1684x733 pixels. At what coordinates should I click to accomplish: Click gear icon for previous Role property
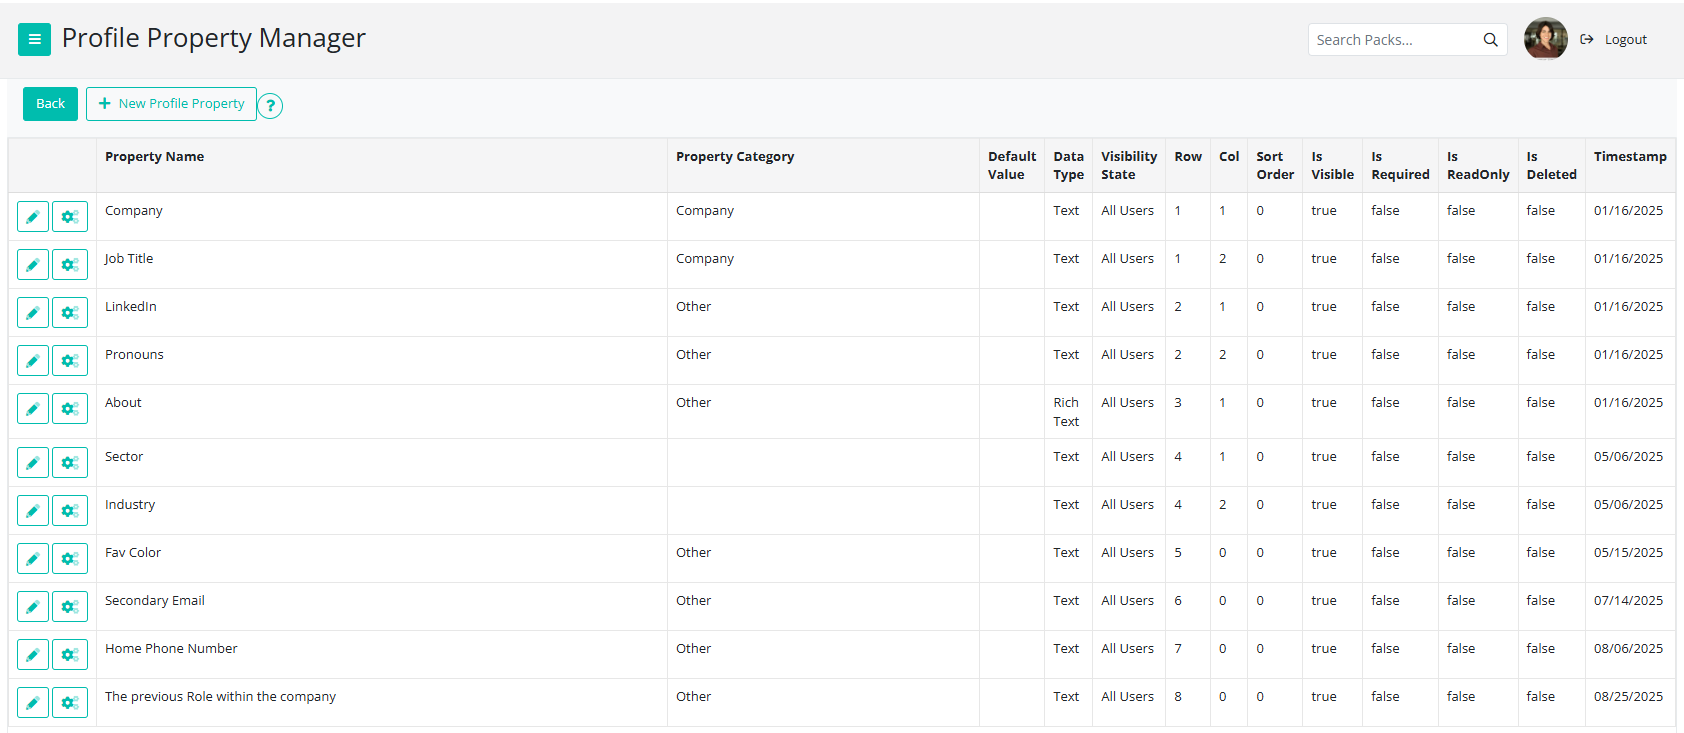click(x=70, y=703)
